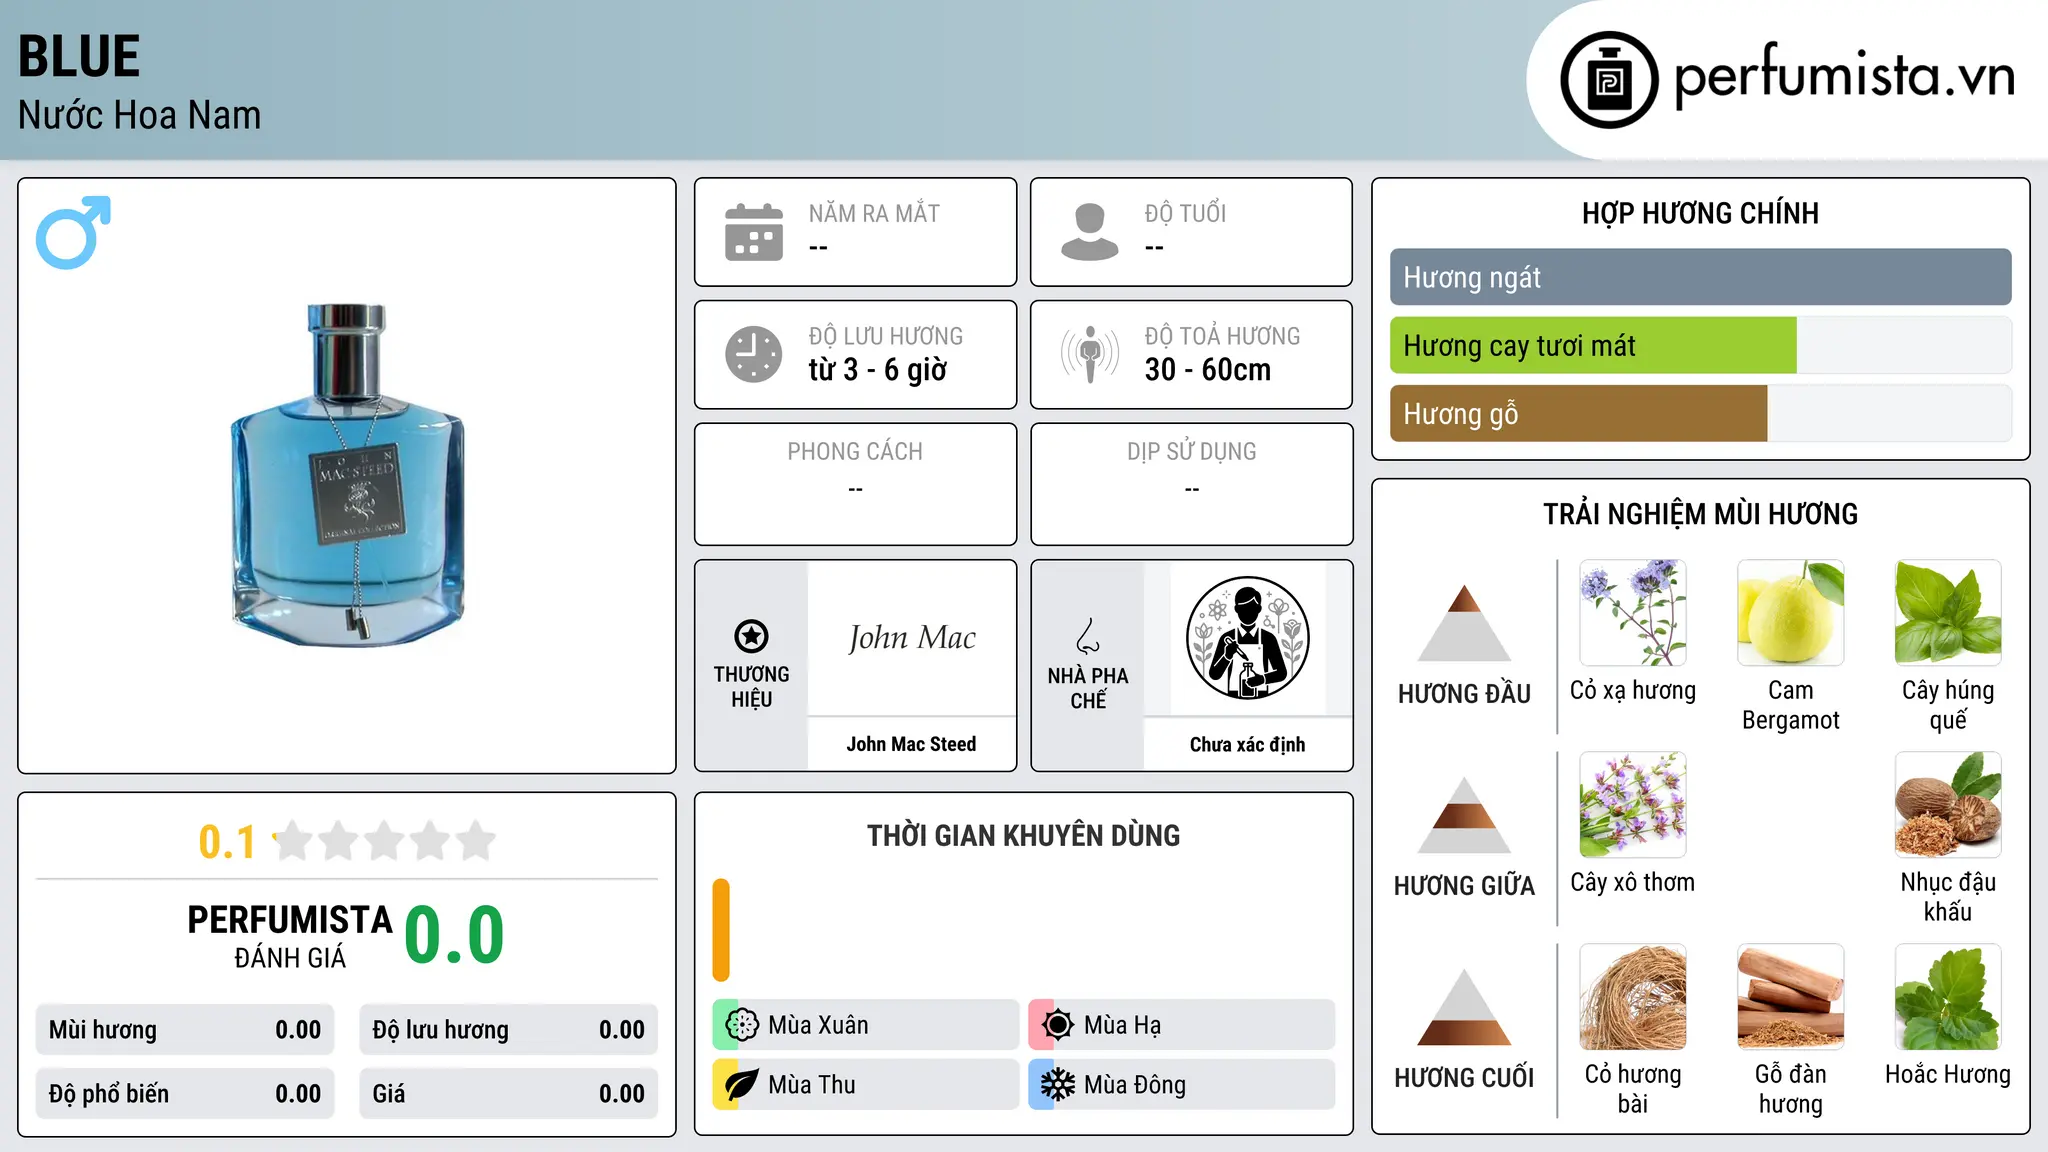Click the ĐỘ TUỔI heading
The width and height of the screenshot is (2048, 1152).
1185,213
